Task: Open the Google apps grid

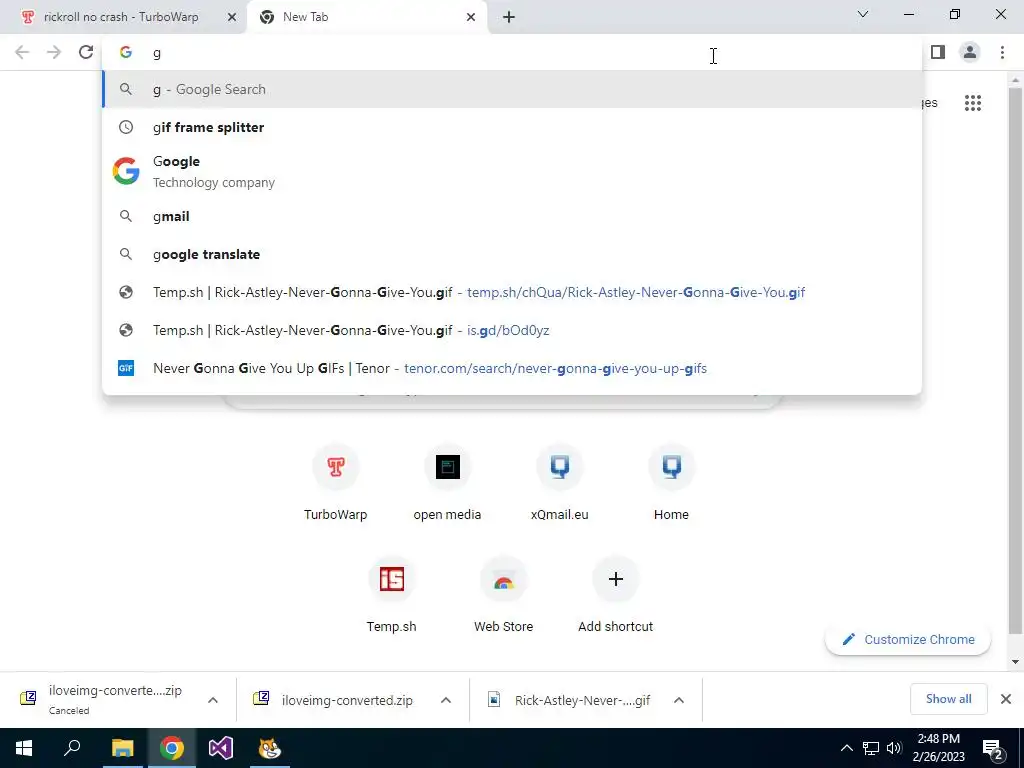Action: click(x=973, y=103)
